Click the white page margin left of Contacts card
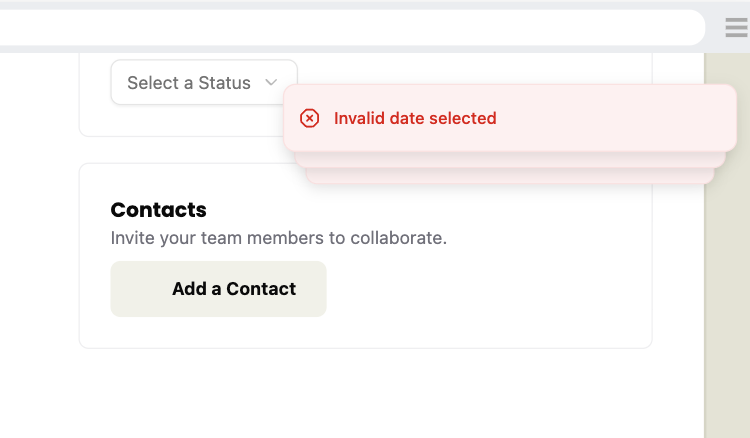This screenshot has height=438, width=750. click(40, 260)
